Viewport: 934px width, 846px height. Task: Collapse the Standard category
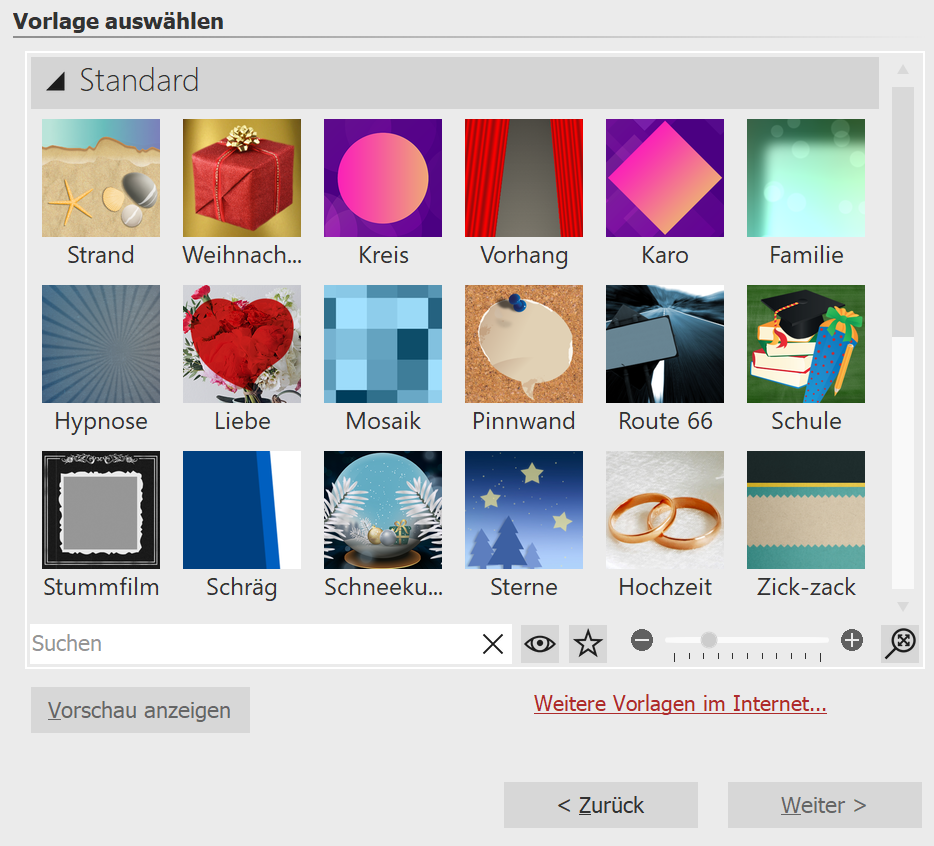pos(56,81)
